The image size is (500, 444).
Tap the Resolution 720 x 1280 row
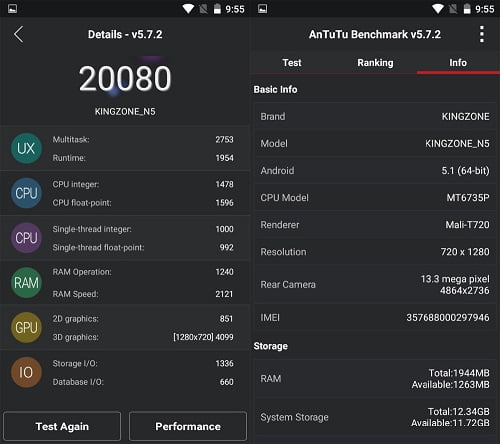tap(375, 252)
